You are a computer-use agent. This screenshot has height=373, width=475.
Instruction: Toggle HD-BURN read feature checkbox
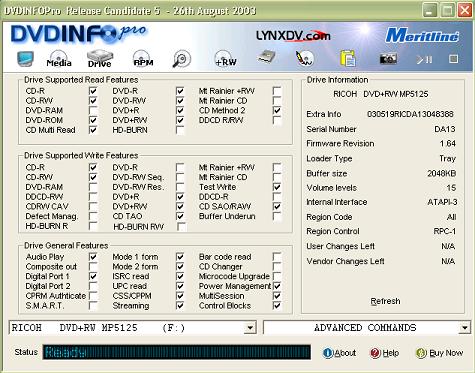click(x=180, y=130)
